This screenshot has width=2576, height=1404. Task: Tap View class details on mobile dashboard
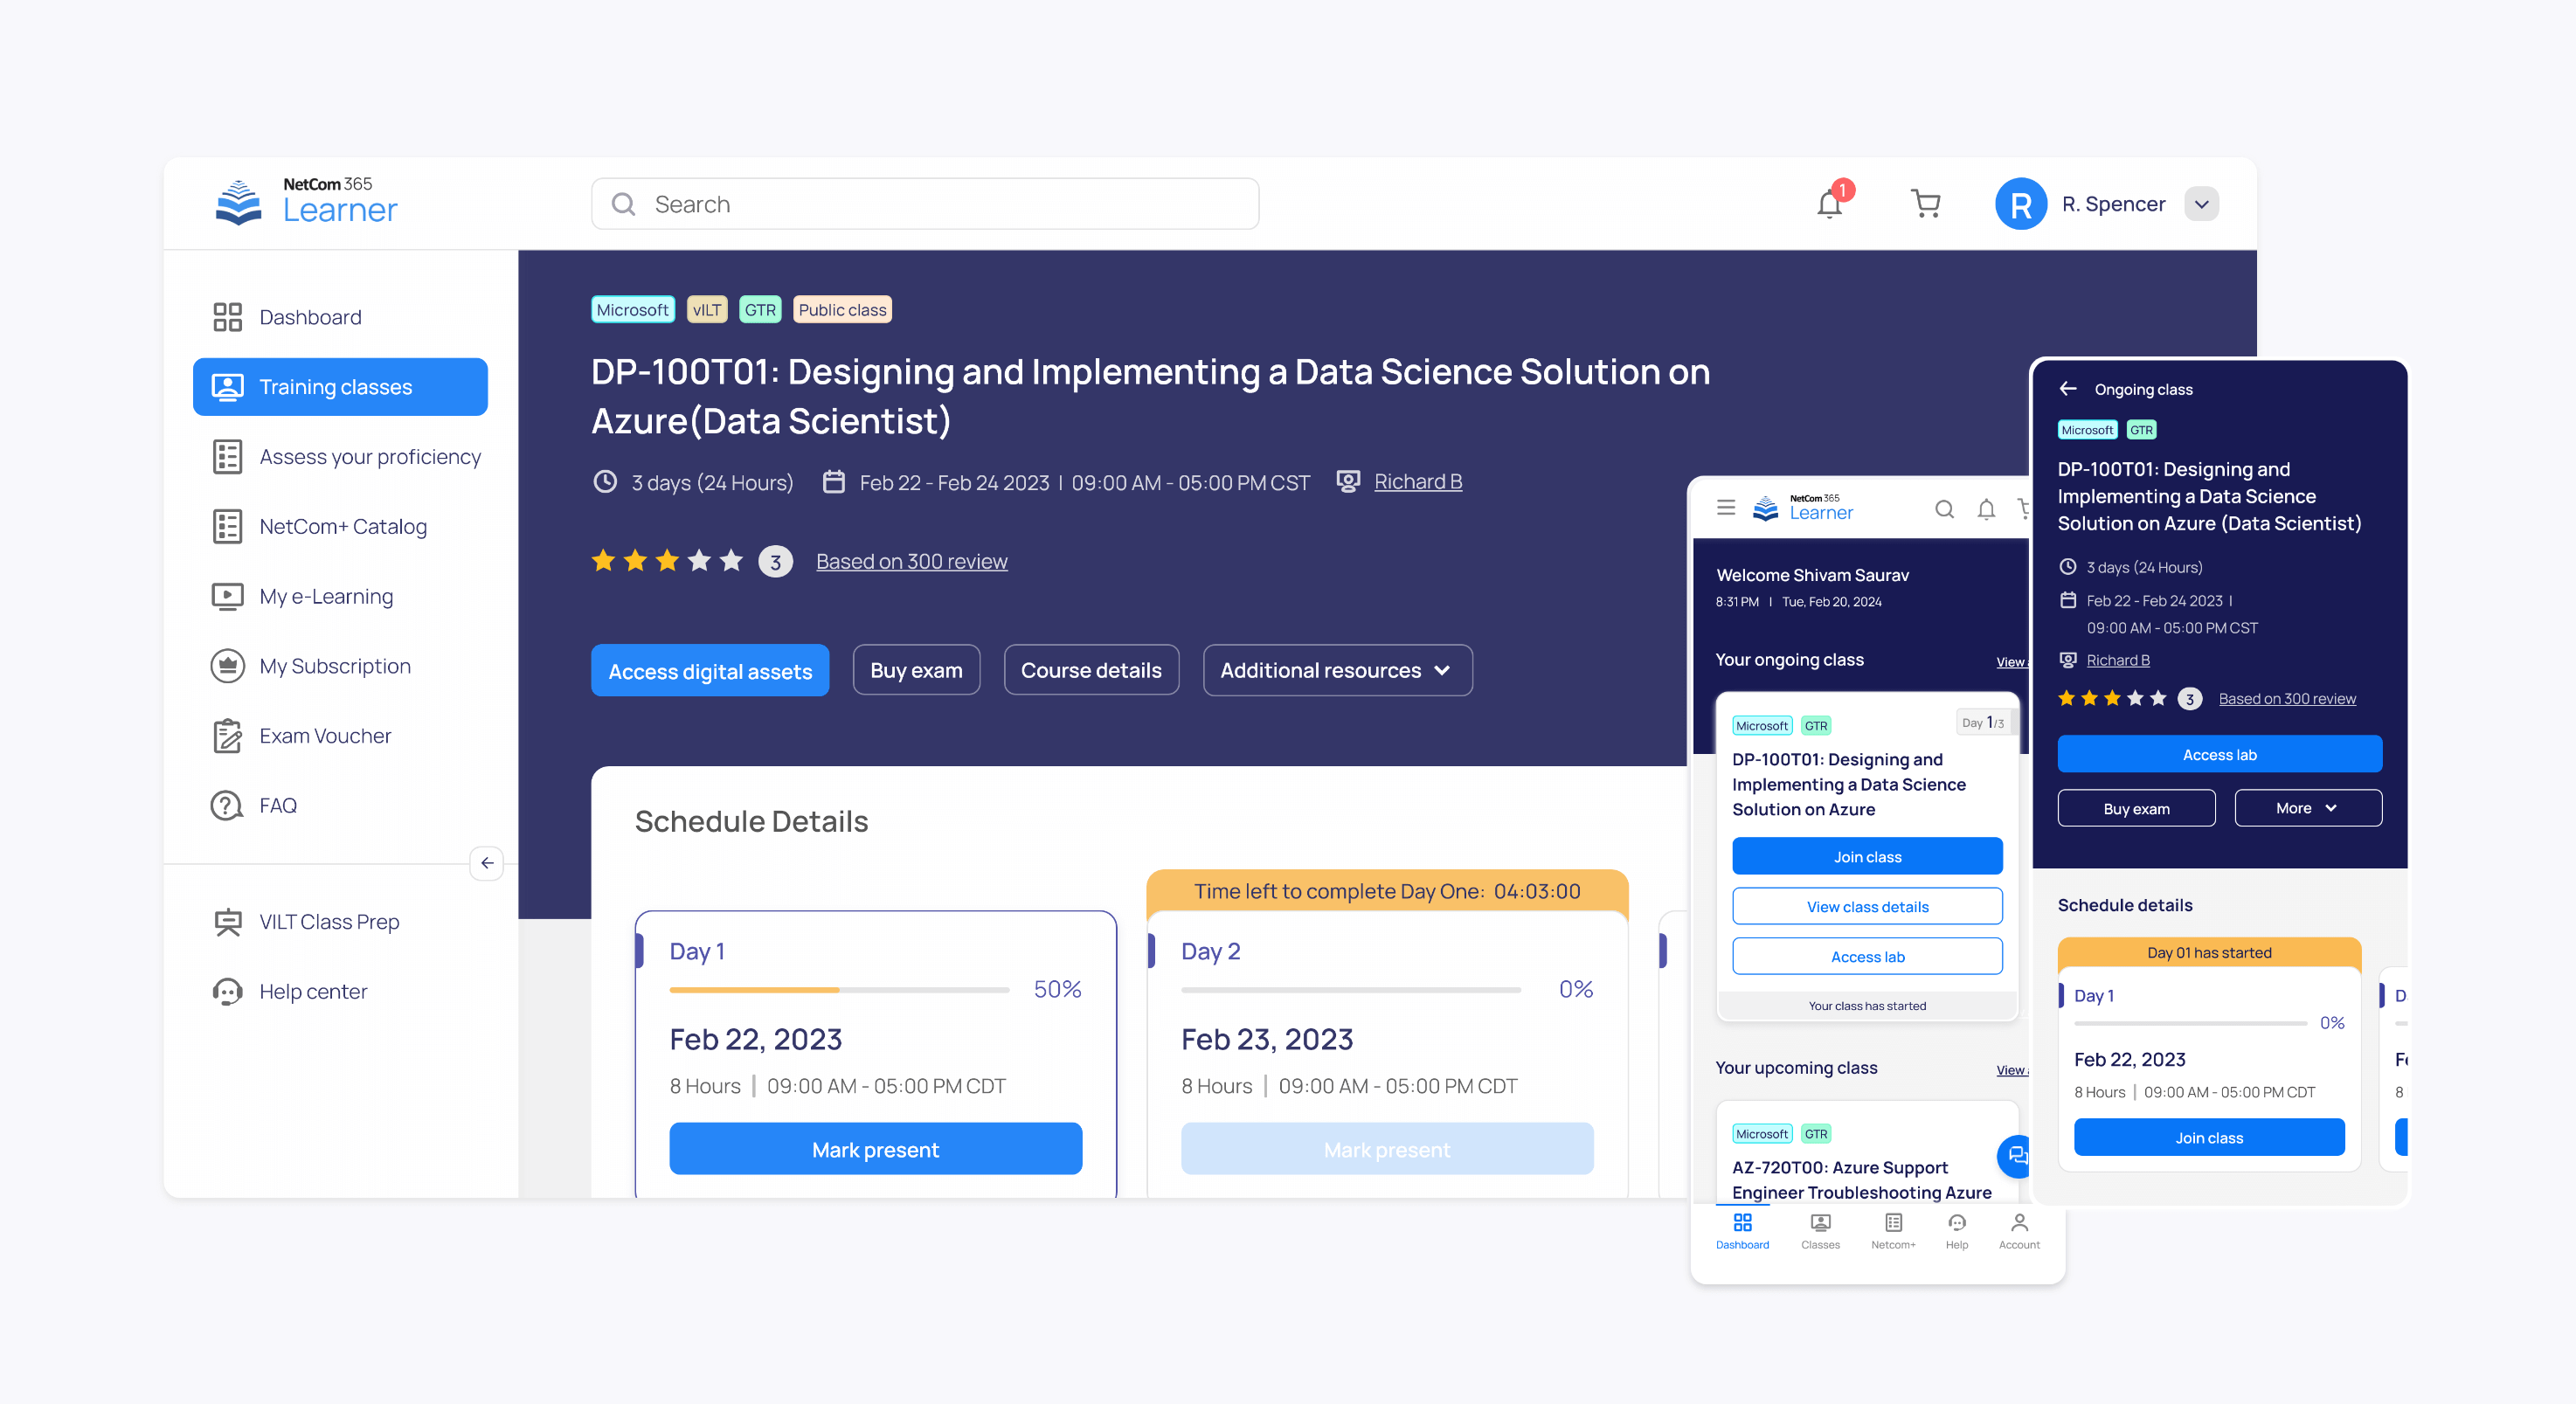click(1867, 906)
